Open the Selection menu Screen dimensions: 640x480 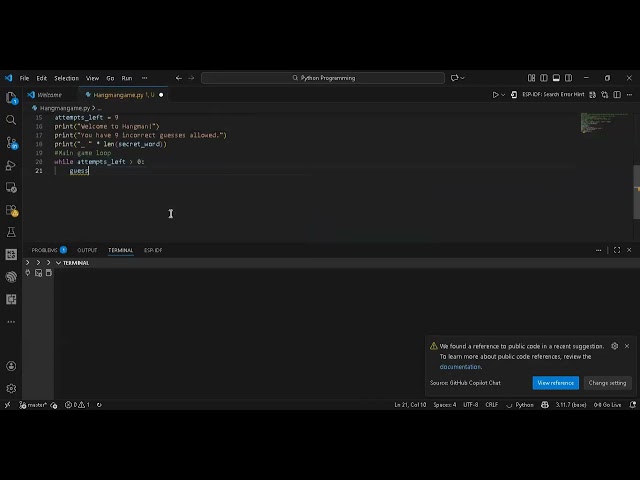point(66,78)
